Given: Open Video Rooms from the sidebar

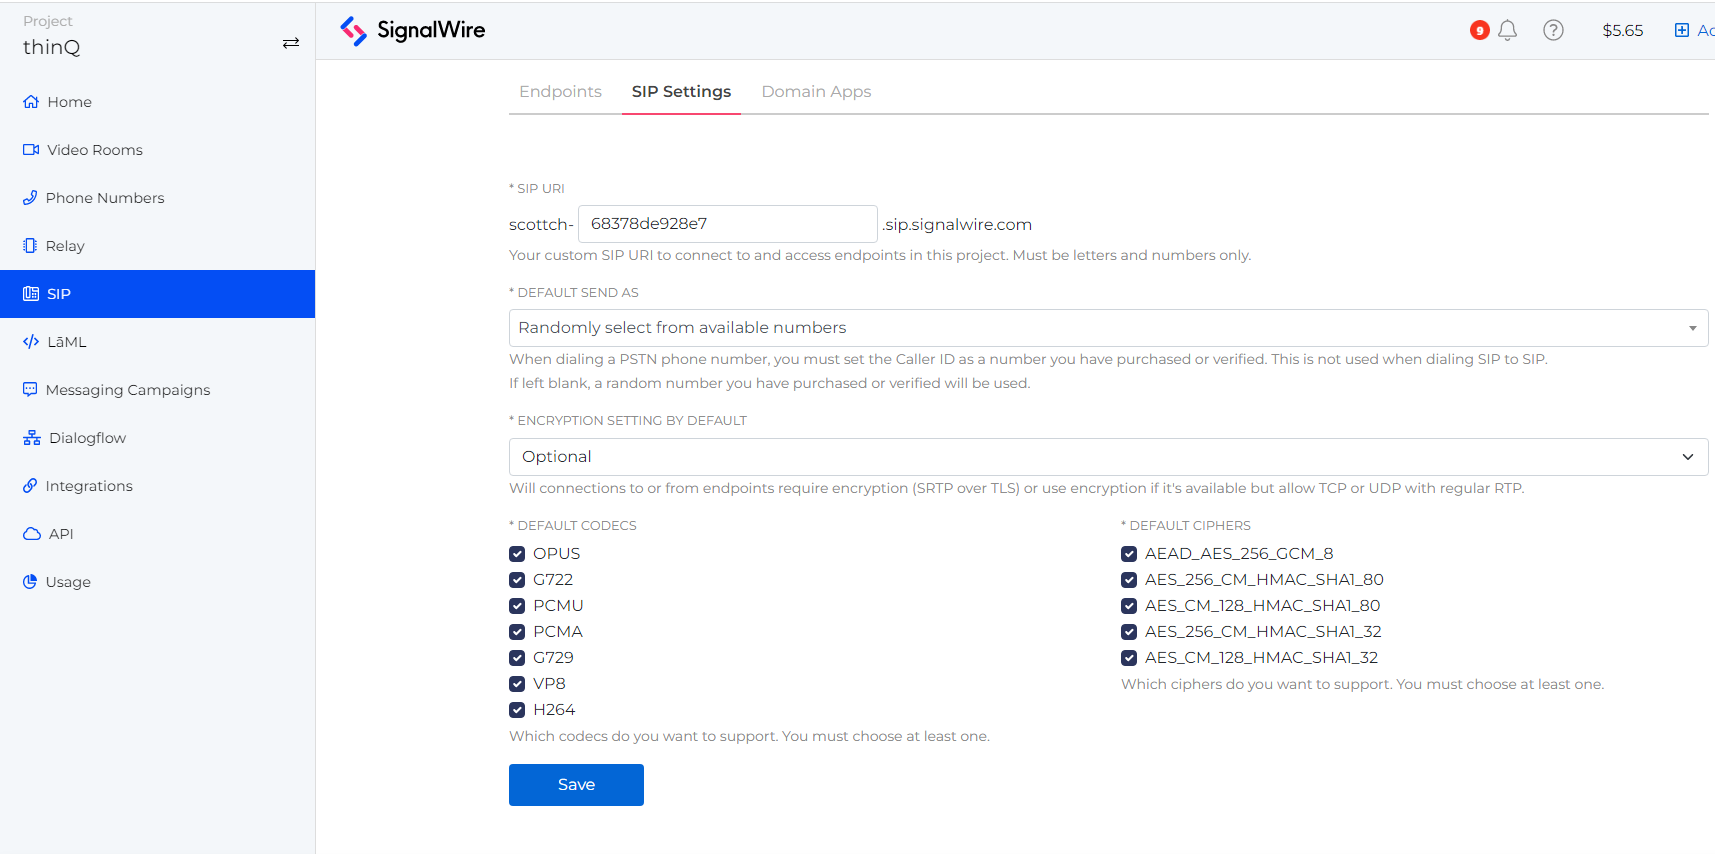Looking at the screenshot, I should tap(94, 150).
